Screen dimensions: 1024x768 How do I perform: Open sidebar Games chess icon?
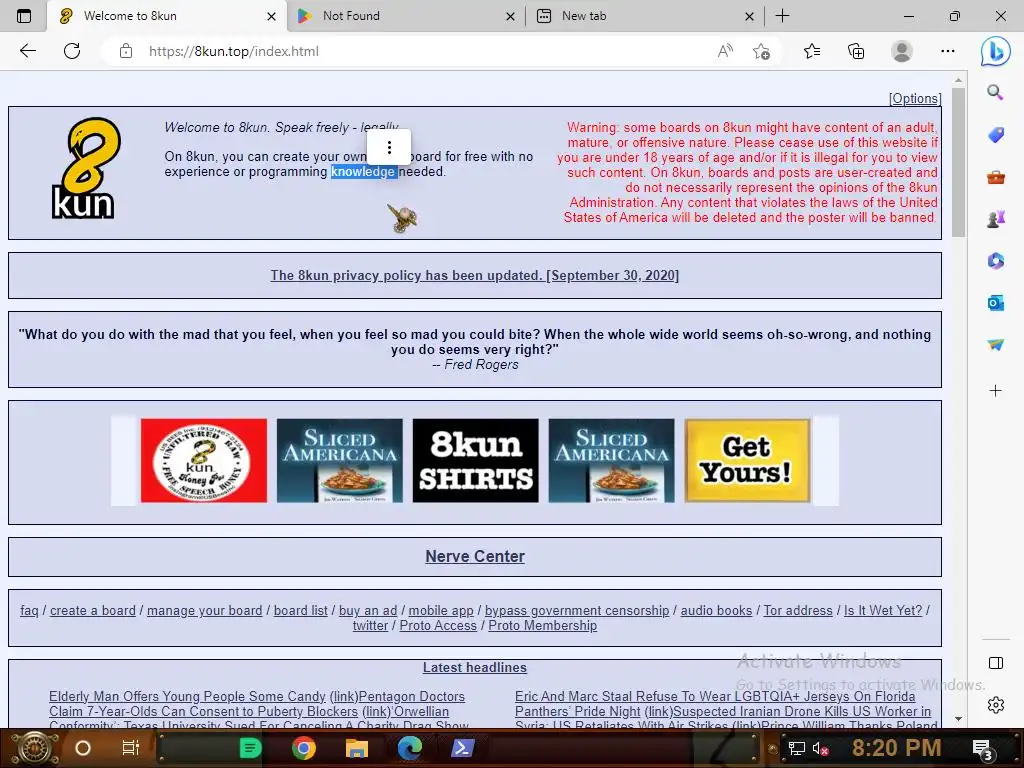point(995,219)
